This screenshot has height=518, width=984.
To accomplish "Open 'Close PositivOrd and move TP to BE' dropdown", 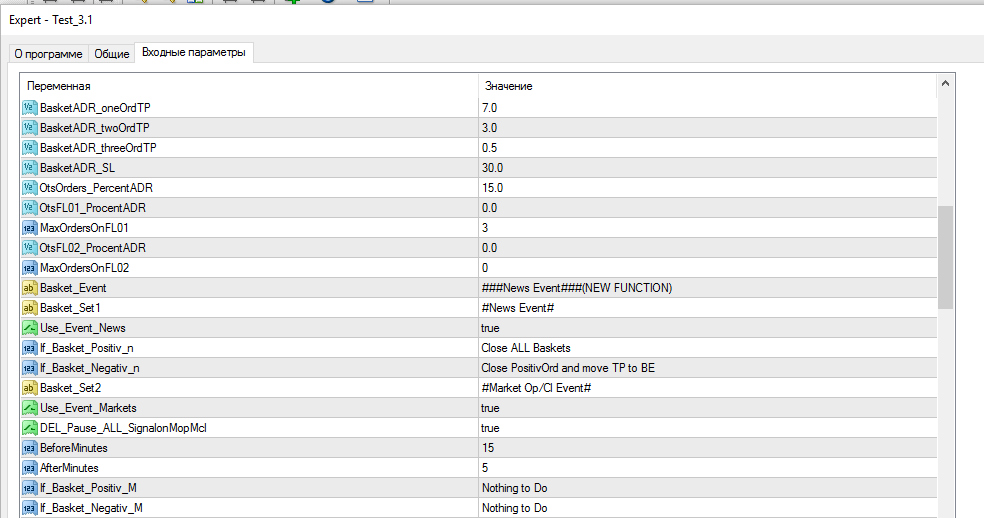I will [x=707, y=368].
